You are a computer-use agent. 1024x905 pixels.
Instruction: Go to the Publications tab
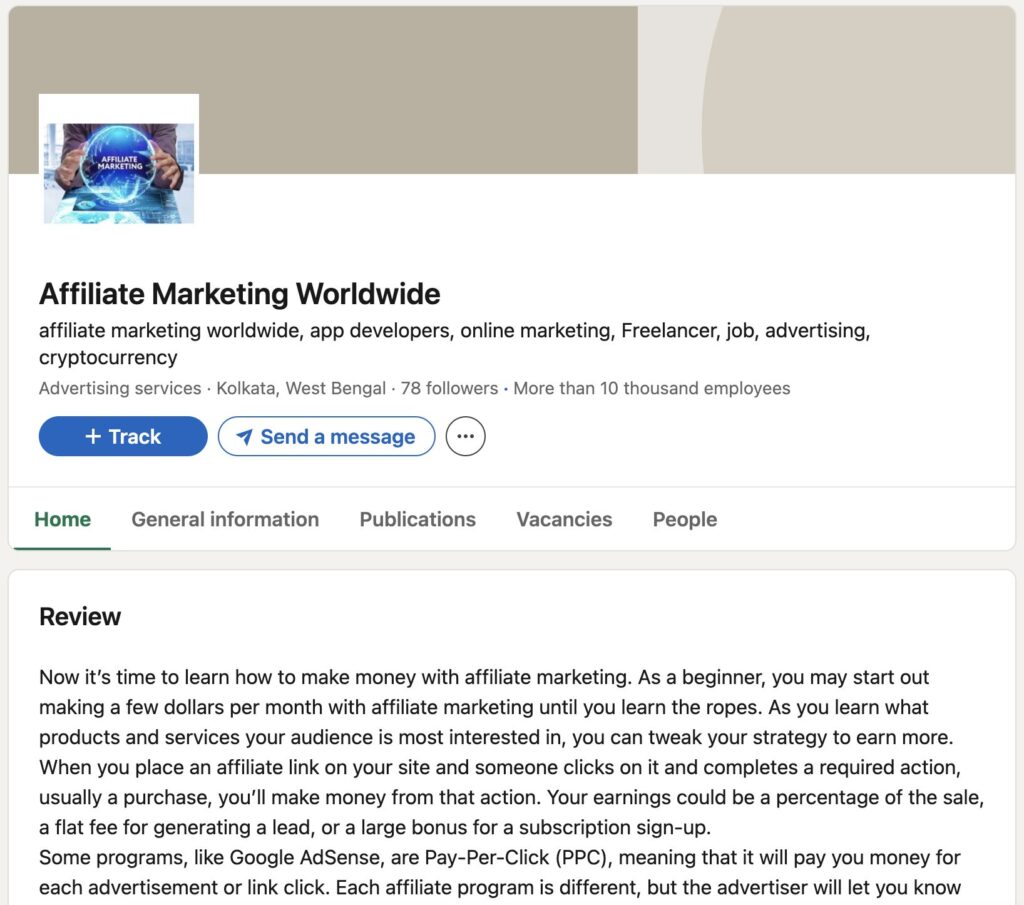point(417,519)
